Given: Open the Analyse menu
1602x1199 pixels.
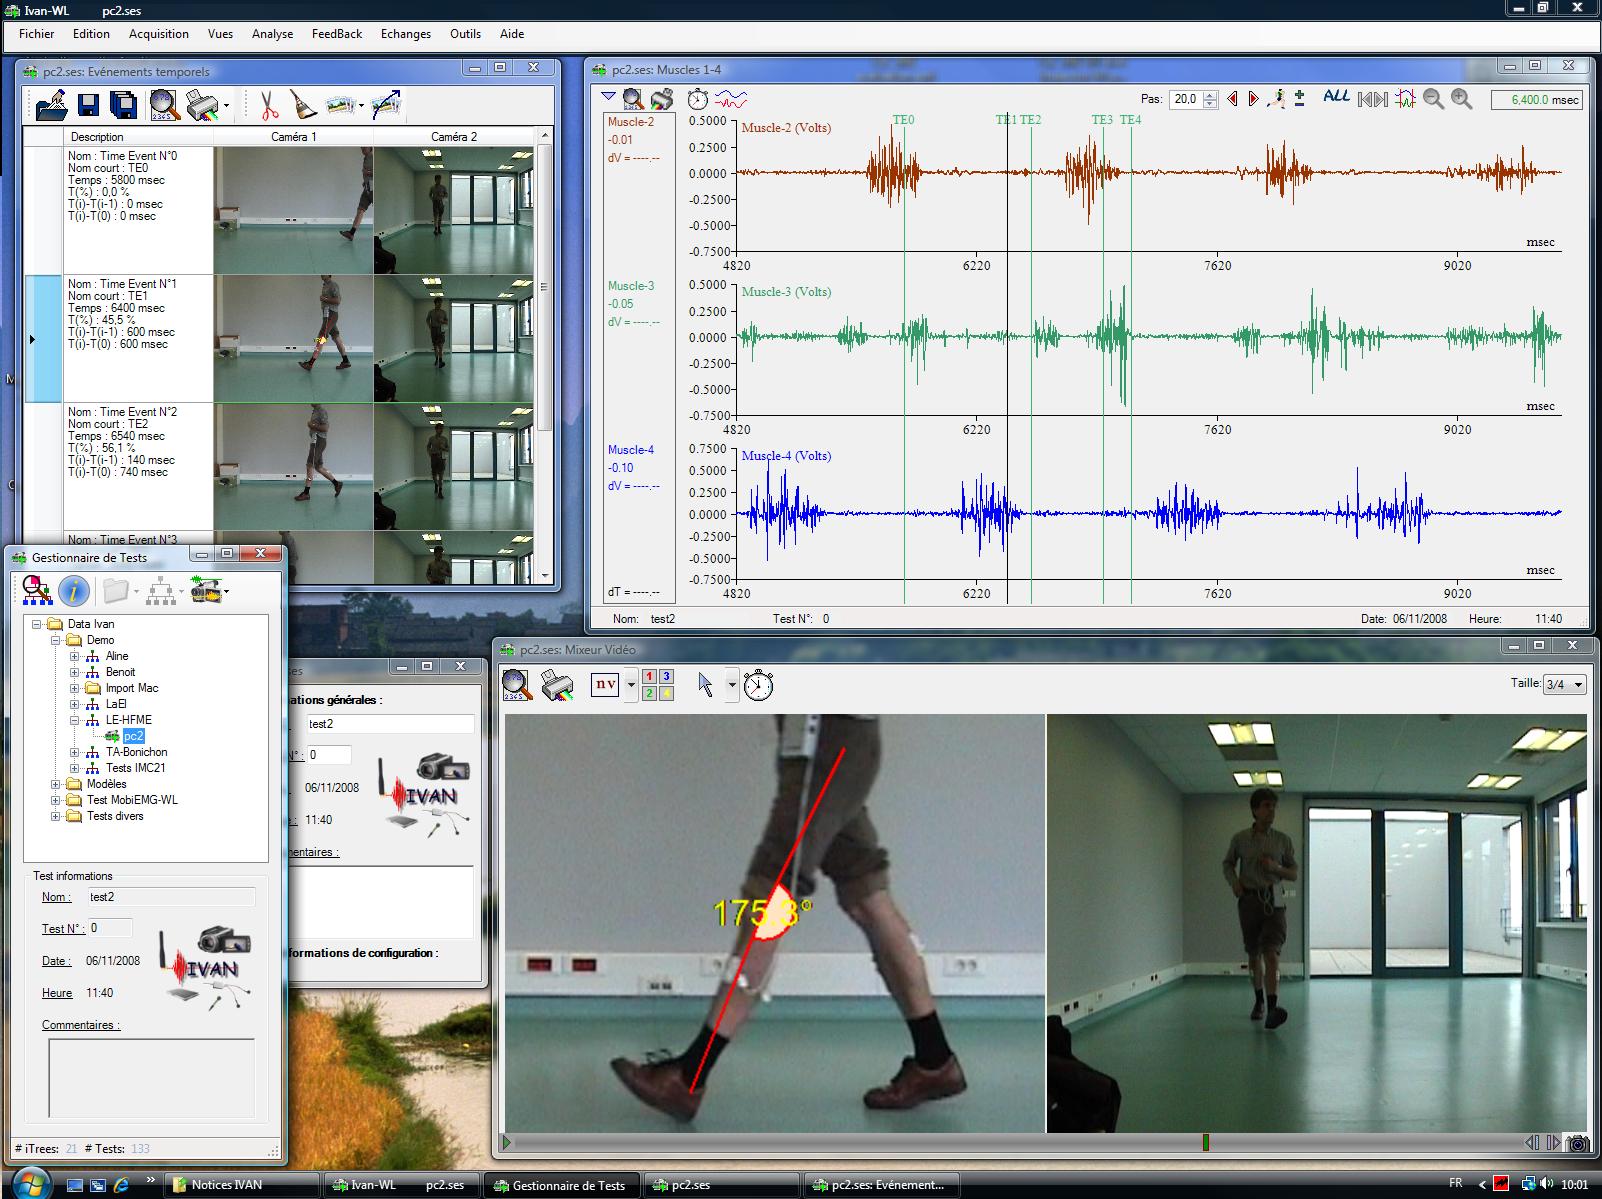Looking at the screenshot, I should [272, 34].
